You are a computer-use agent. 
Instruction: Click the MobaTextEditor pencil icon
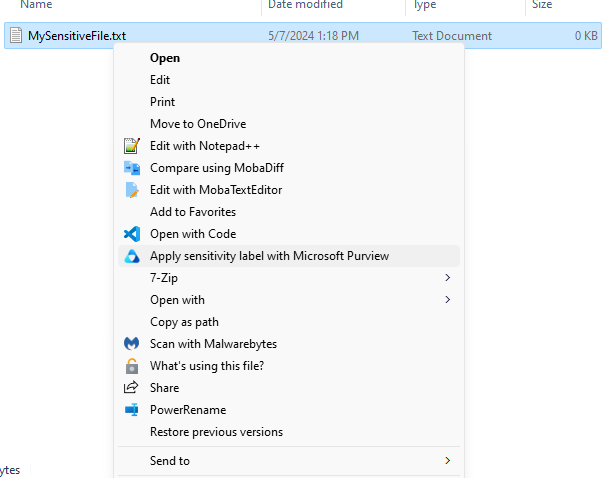[132, 190]
